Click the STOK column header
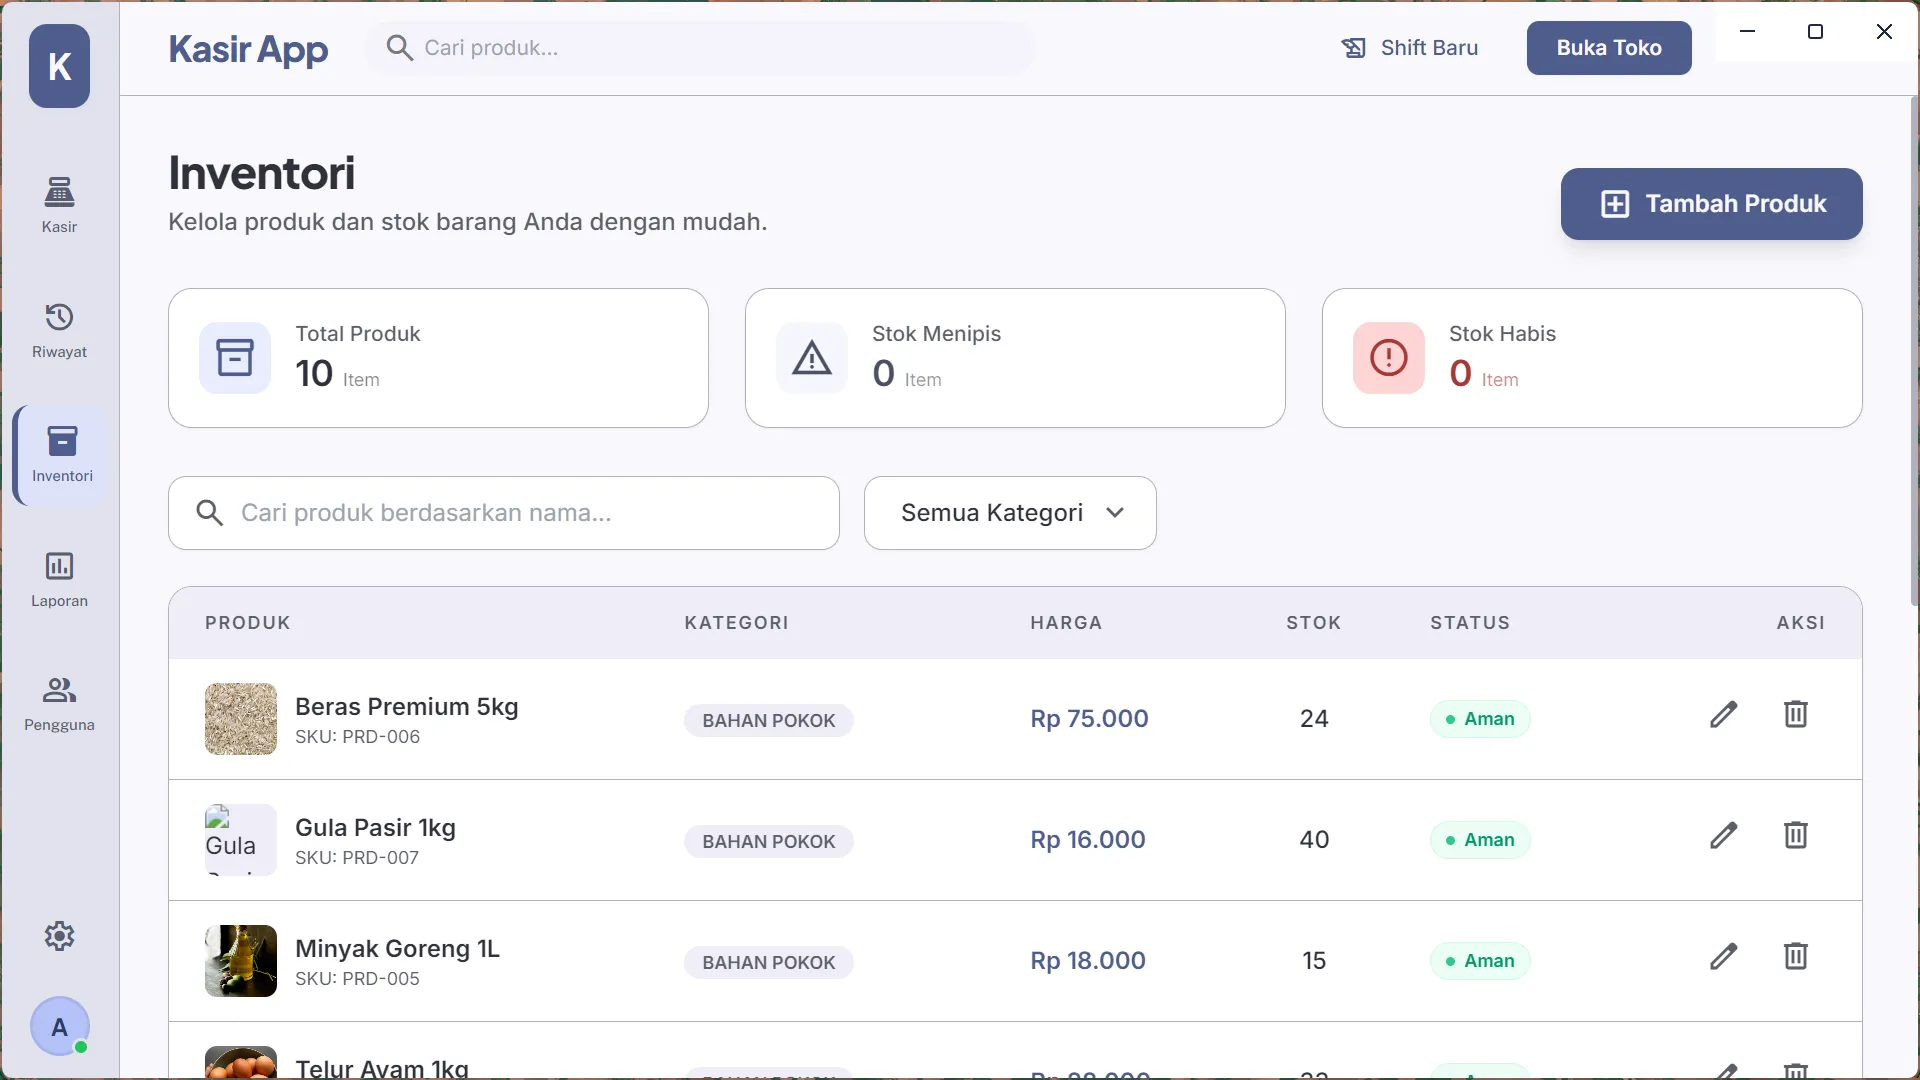 (1314, 623)
